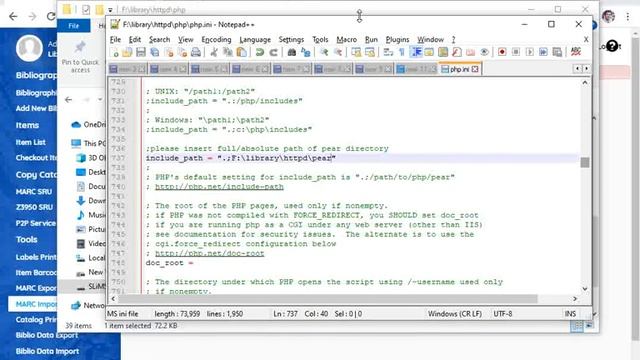Open the Replace dialog icon
The width and height of the screenshot is (640, 360).
(305, 52)
